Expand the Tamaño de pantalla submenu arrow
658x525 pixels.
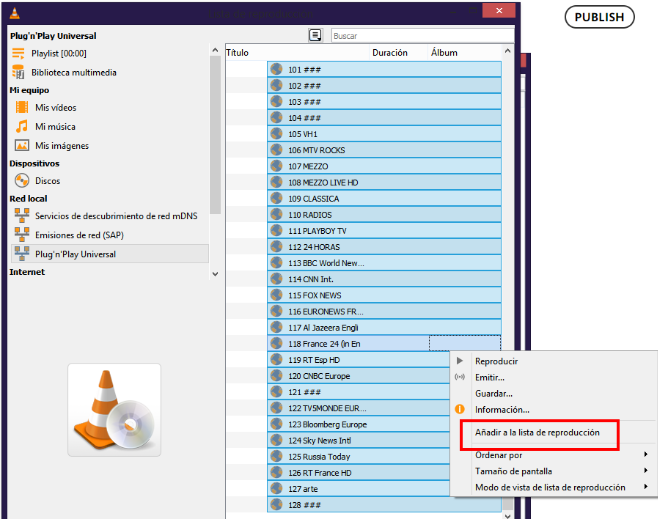click(x=646, y=471)
